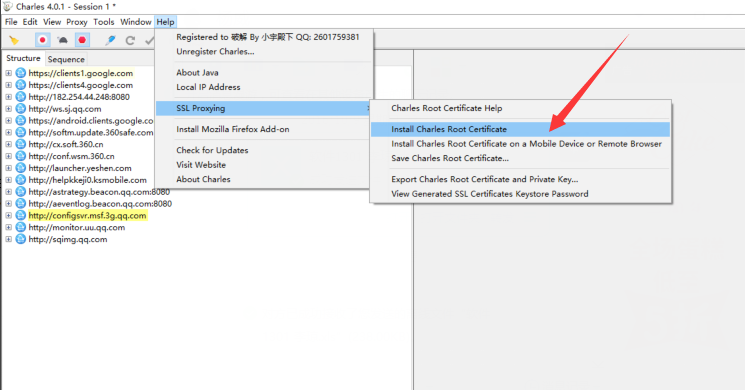Expand http://softm.update.360safe.com node
Viewport: 745px width, 390px height.
9,133
